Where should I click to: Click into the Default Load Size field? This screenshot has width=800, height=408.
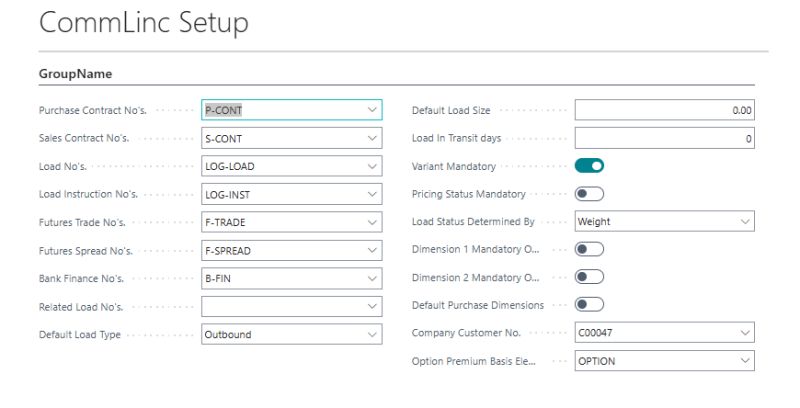click(664, 110)
